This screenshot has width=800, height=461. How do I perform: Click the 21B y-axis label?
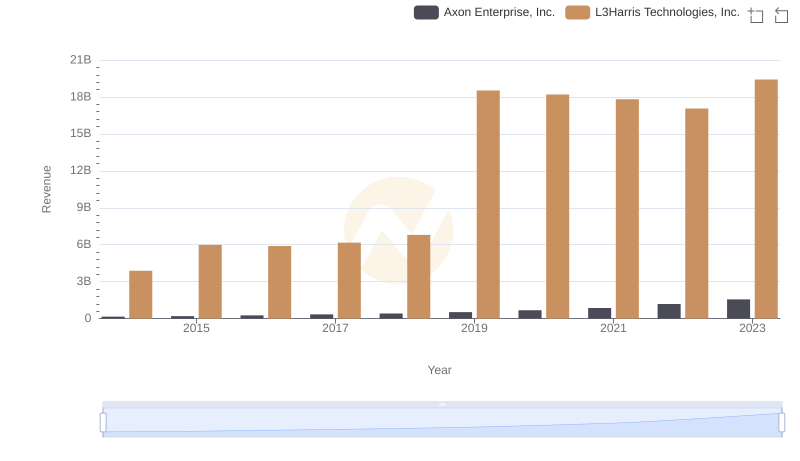tap(81, 60)
